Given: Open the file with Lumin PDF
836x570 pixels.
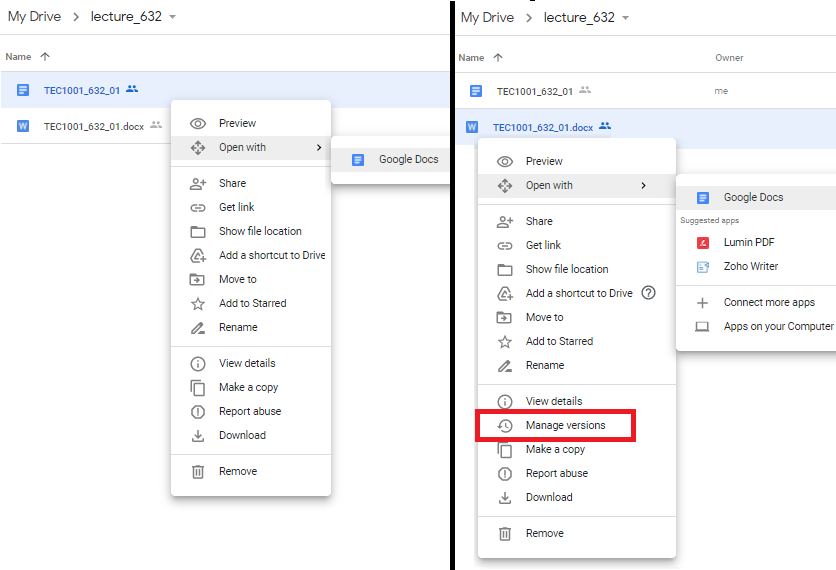Looking at the screenshot, I should tap(749, 242).
